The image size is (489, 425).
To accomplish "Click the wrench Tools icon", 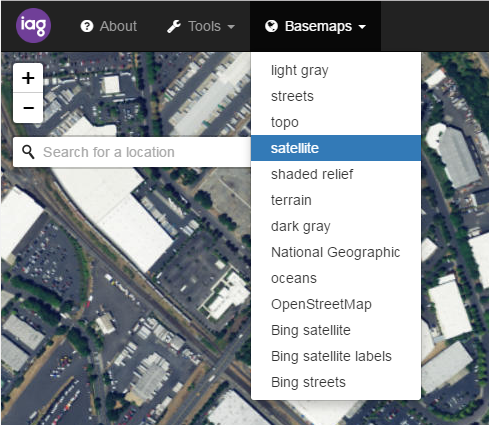I will [174, 26].
